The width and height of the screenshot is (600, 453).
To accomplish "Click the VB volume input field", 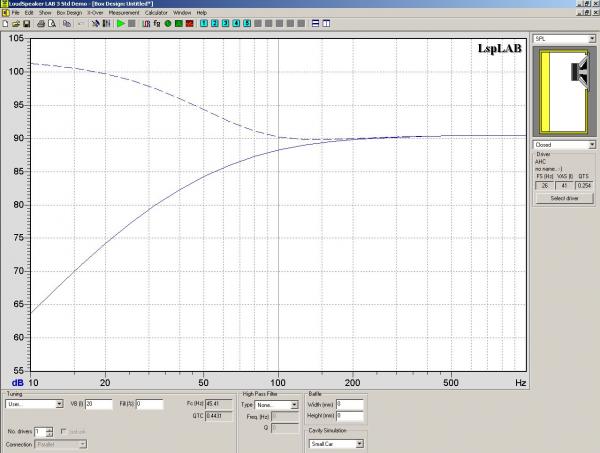I will coord(100,404).
